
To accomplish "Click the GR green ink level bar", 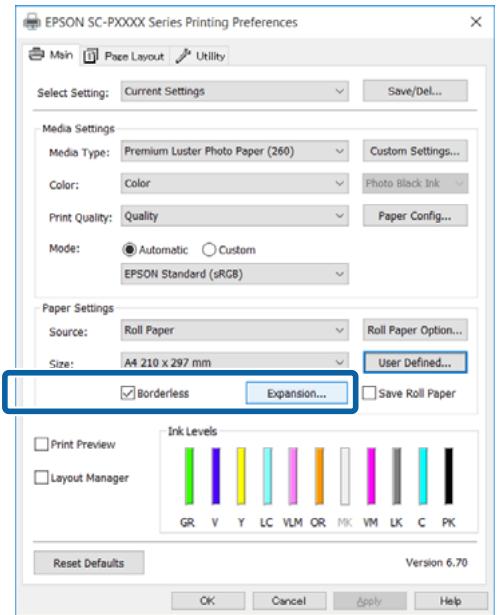I will [x=189, y=476].
